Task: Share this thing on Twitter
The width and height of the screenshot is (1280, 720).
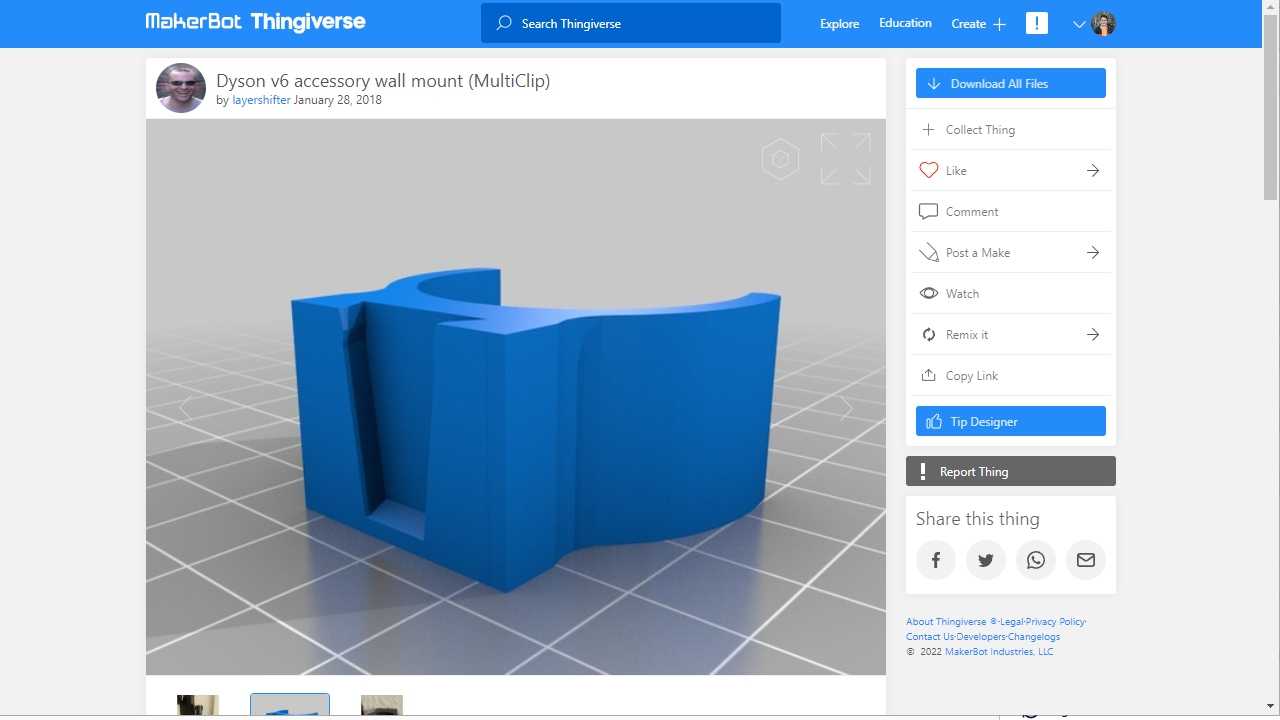Action: point(986,560)
